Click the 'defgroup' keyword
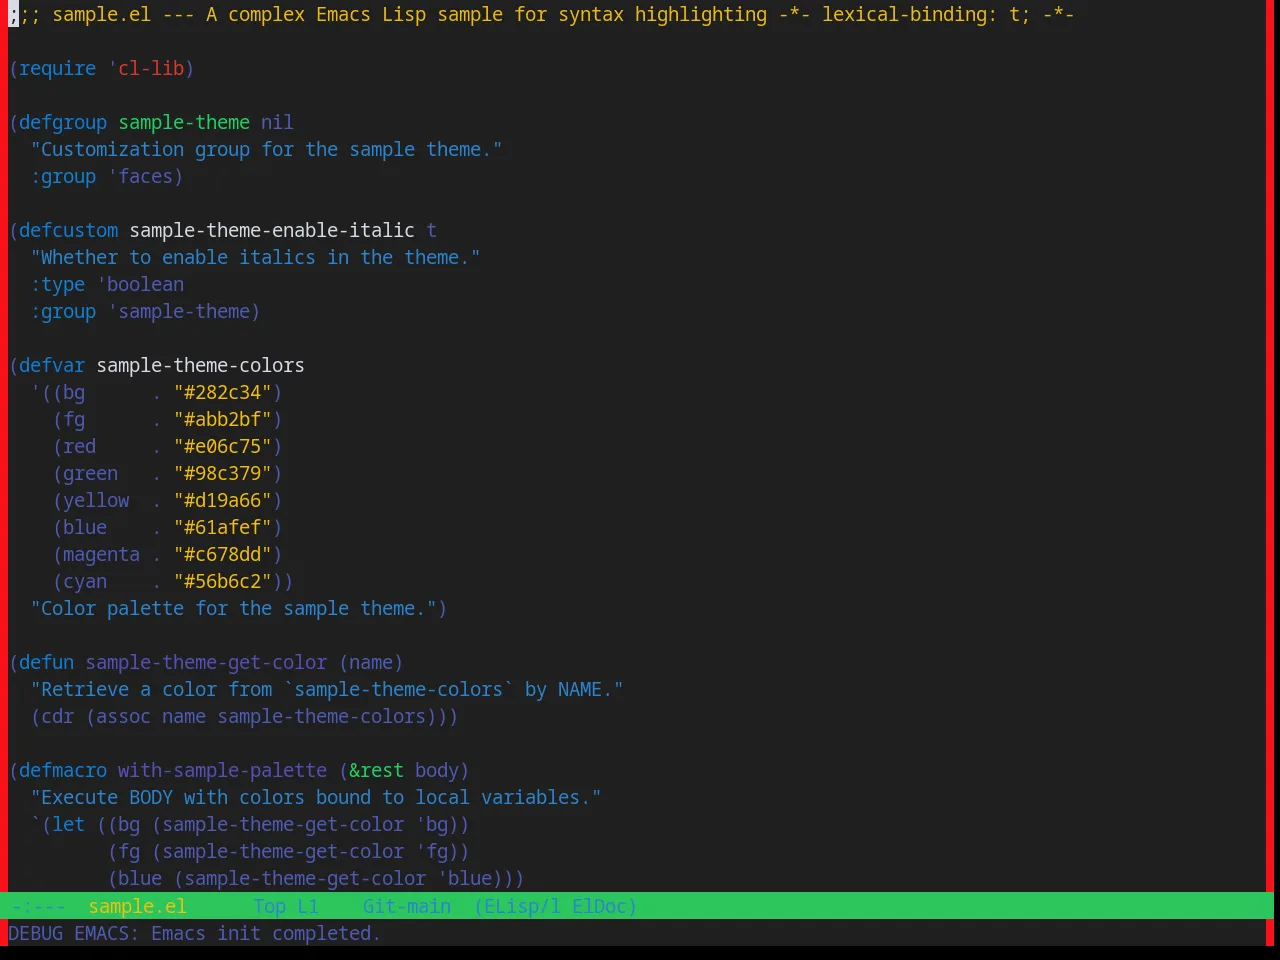 coord(63,122)
